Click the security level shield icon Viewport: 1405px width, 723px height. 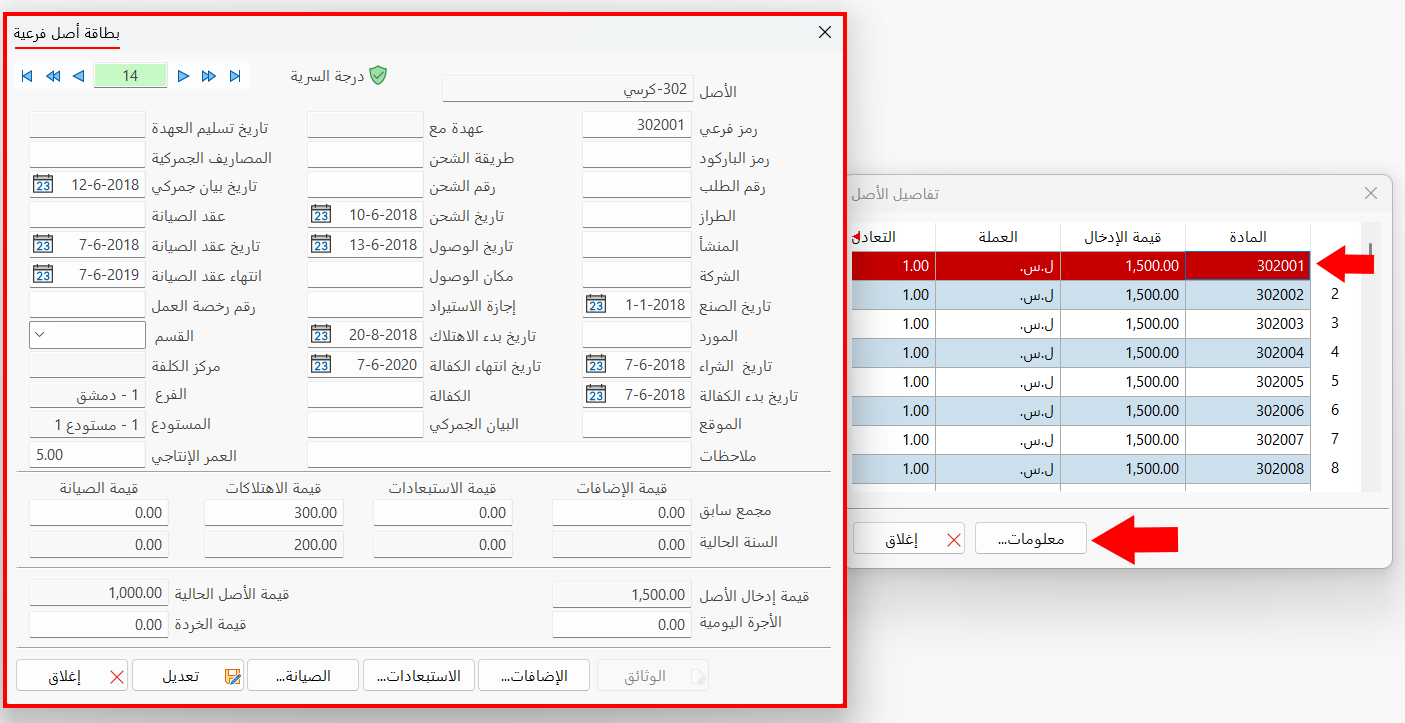click(x=377, y=76)
